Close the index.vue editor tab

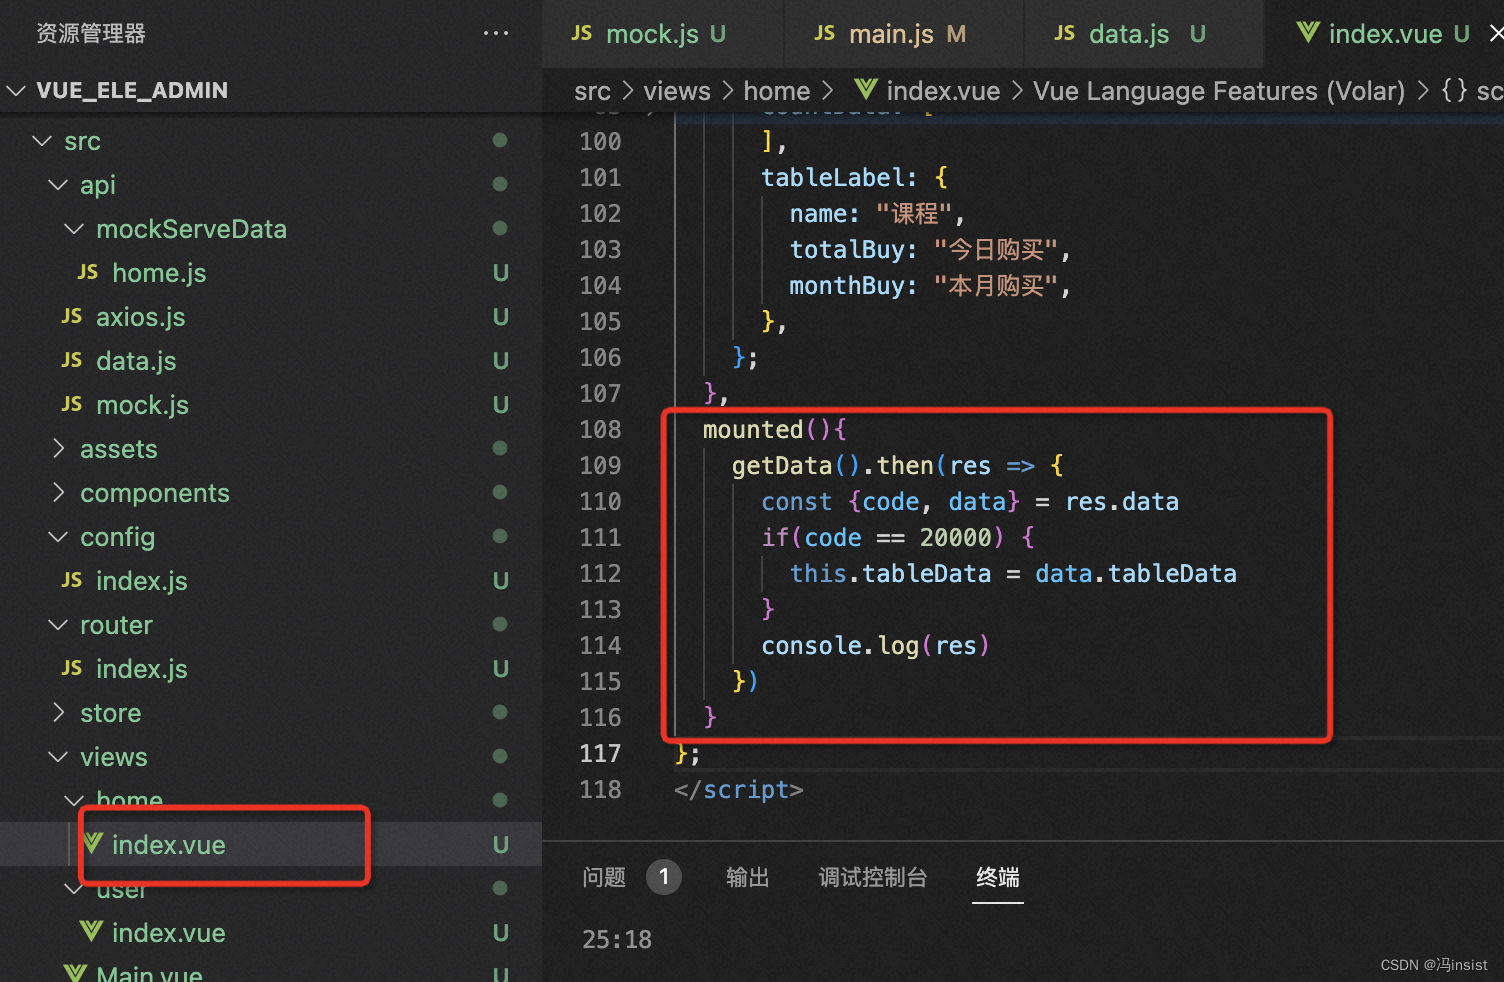1496,34
